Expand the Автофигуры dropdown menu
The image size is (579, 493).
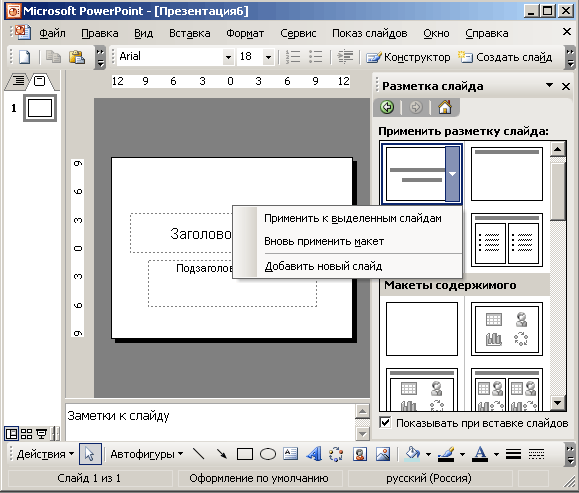[147, 454]
